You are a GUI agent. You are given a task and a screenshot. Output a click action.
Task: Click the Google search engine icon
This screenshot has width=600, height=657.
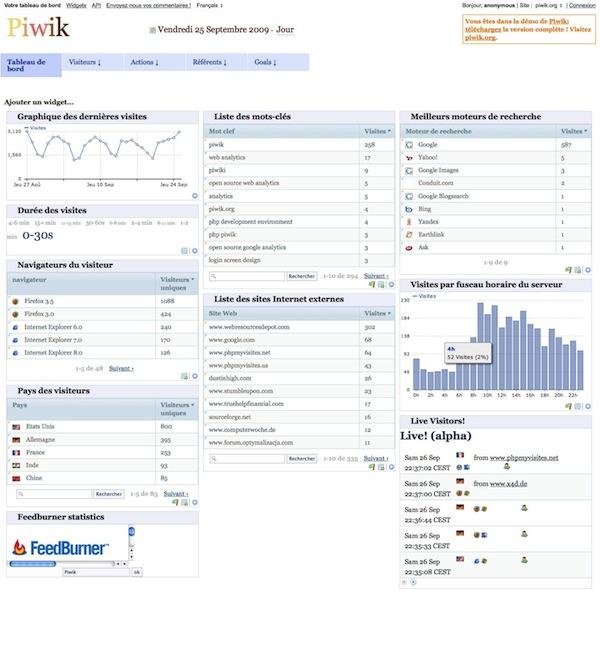click(409, 145)
